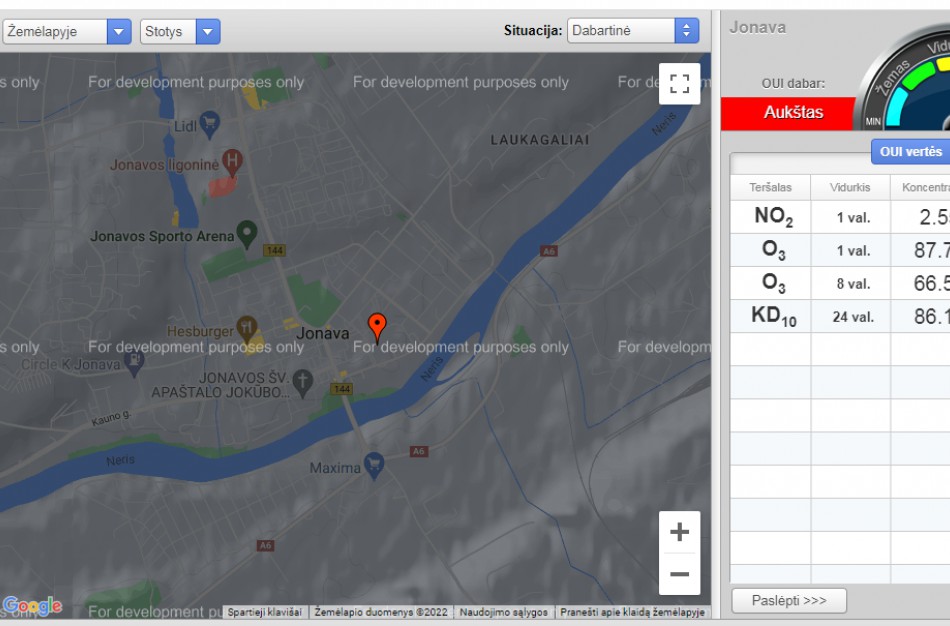
Task: Select the Maxima store pin
Action: pyautogui.click(x=374, y=464)
